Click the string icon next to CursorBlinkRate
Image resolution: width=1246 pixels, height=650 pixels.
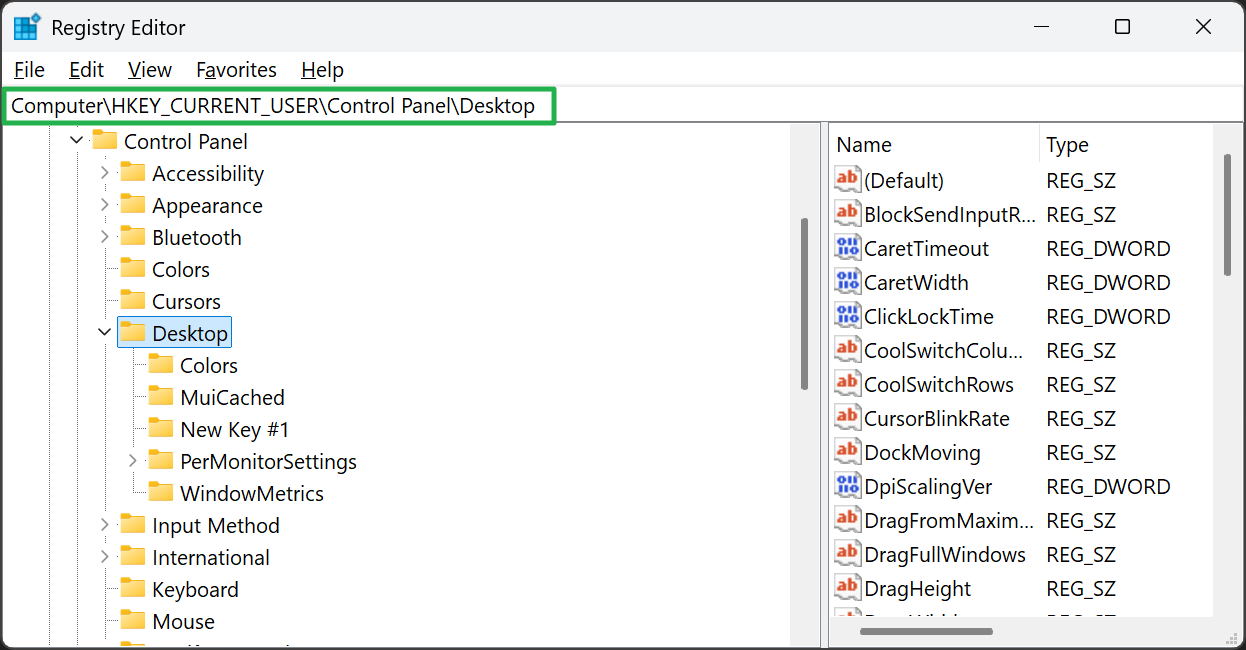[x=847, y=418]
